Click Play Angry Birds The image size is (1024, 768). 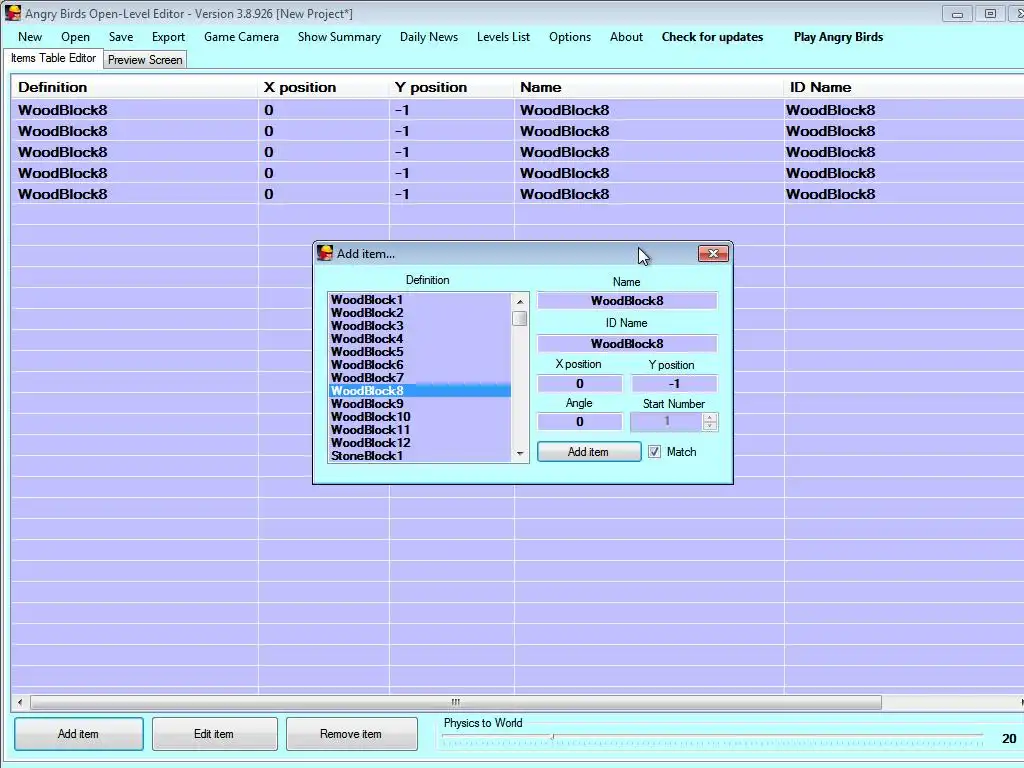coord(838,37)
